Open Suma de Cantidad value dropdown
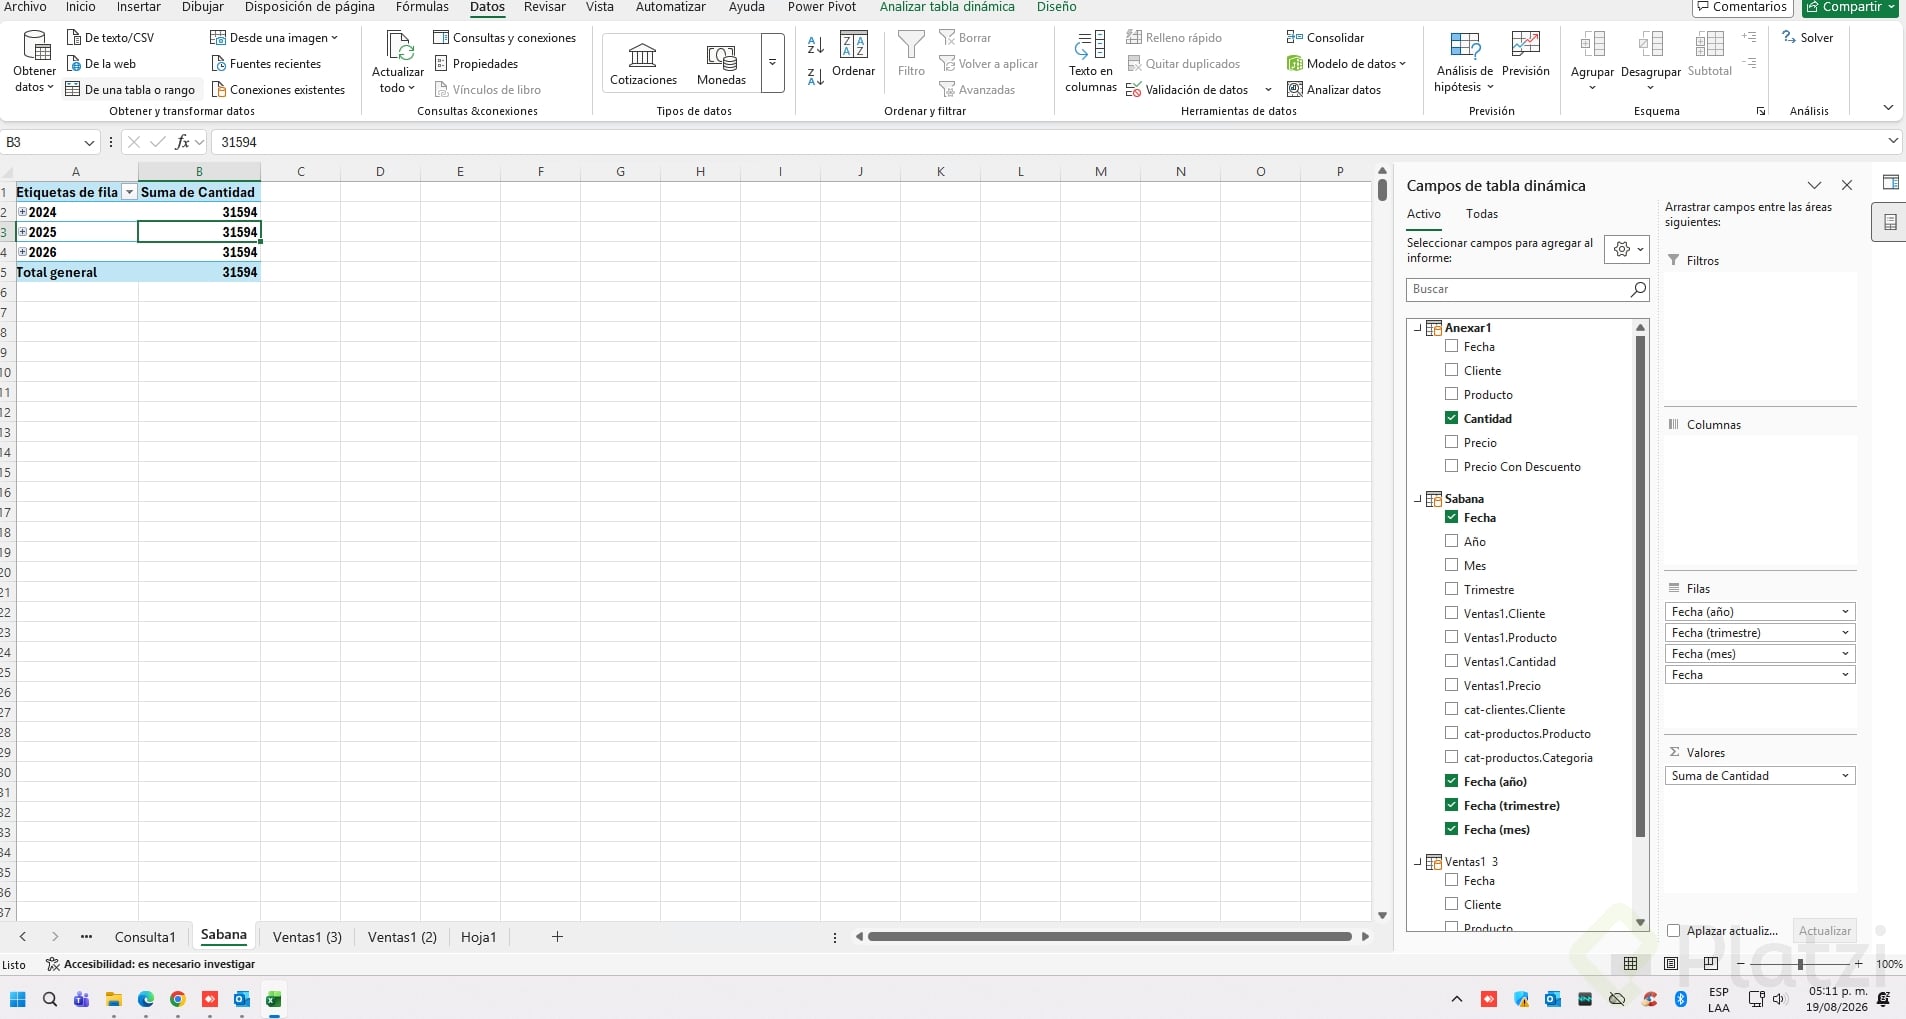Image resolution: width=1906 pixels, height=1019 pixels. point(1845,776)
